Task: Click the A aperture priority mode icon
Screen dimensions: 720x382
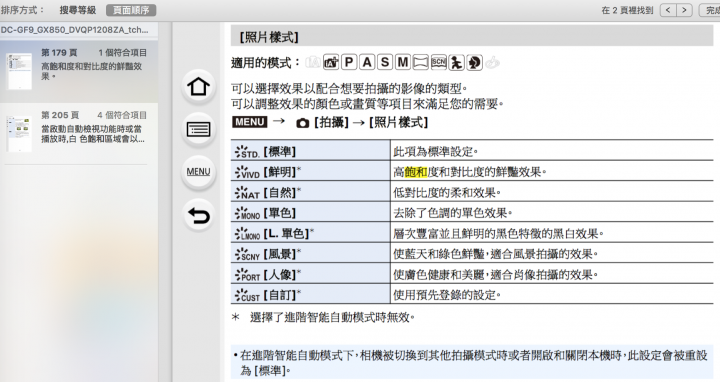Action: (367, 62)
